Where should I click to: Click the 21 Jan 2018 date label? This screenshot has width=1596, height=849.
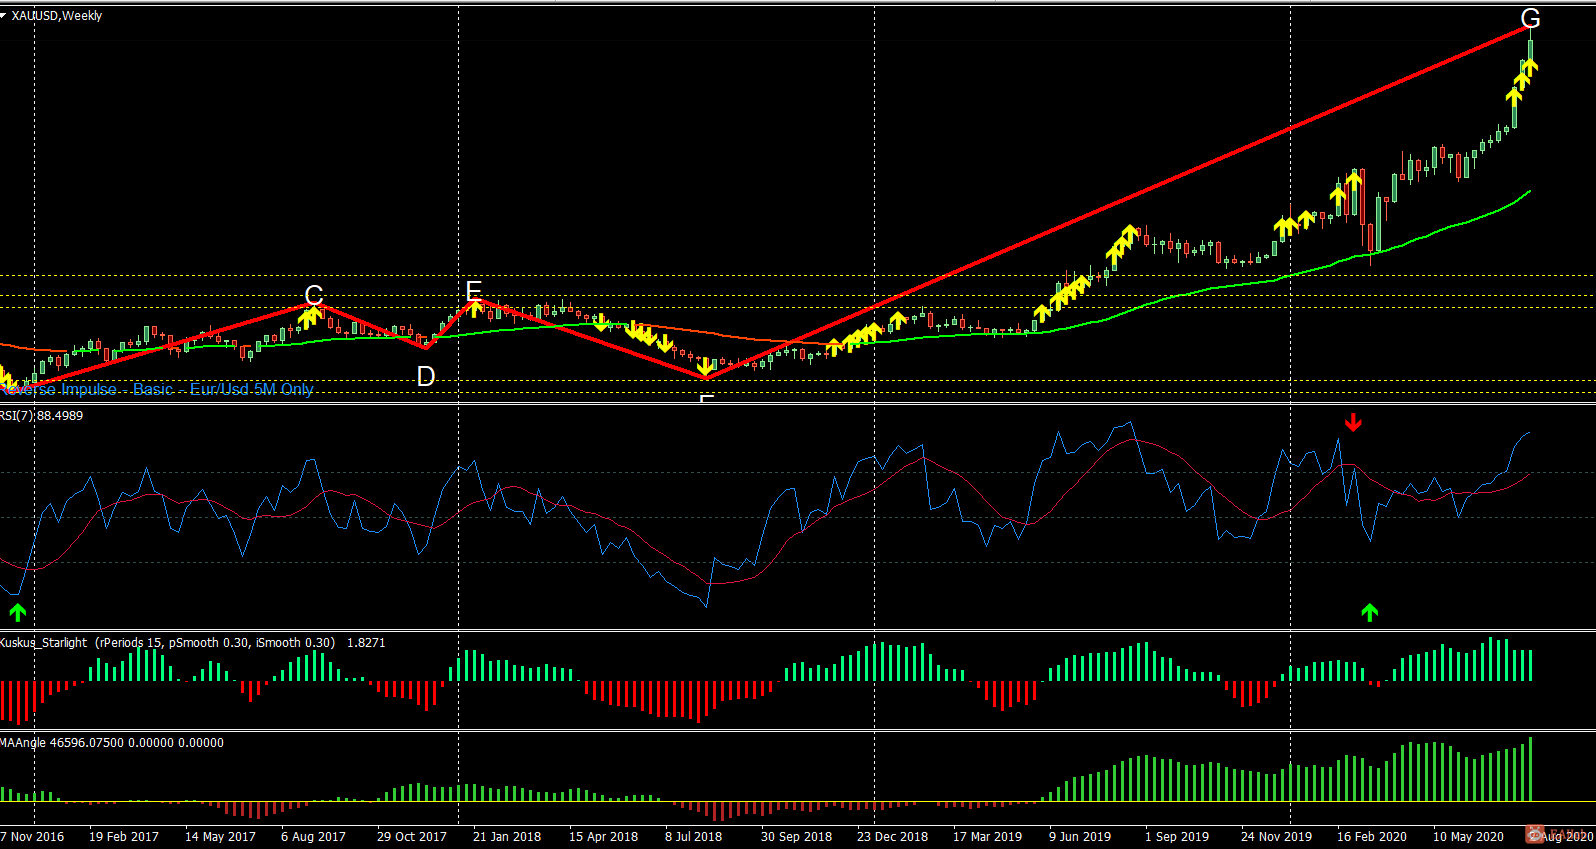(x=507, y=837)
